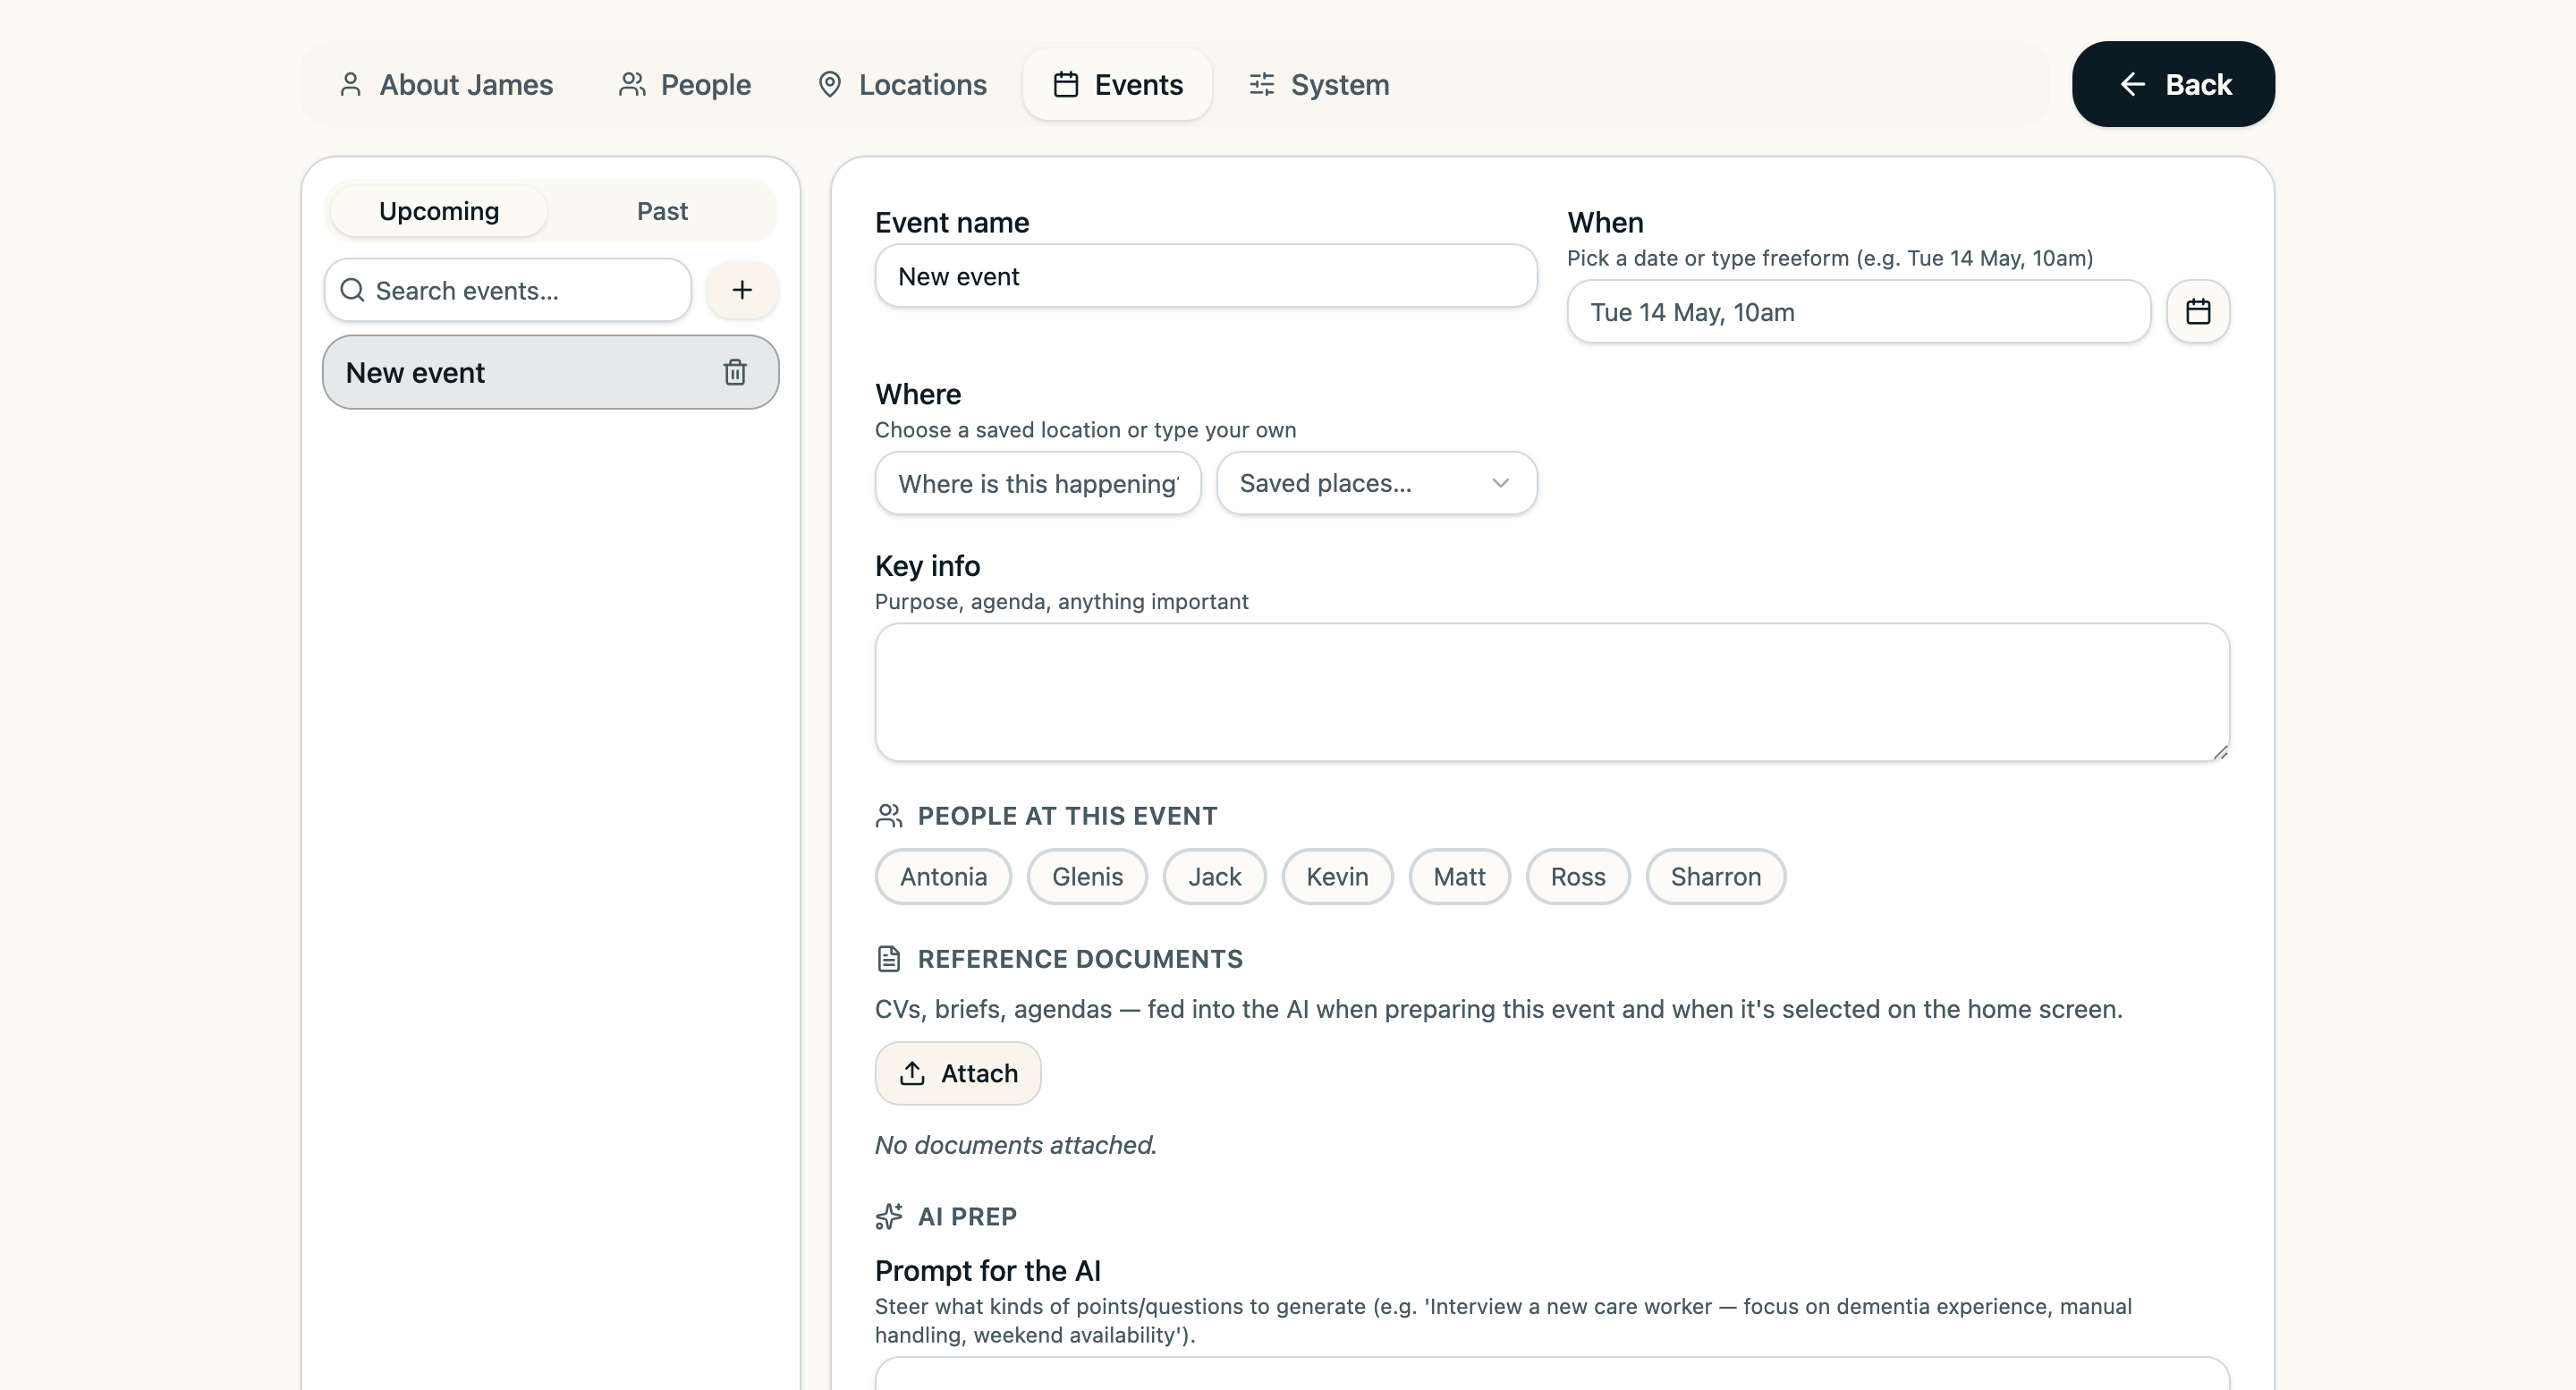Expand the Saved places dropdown
Viewport: 2576px width, 1390px height.
1376,483
